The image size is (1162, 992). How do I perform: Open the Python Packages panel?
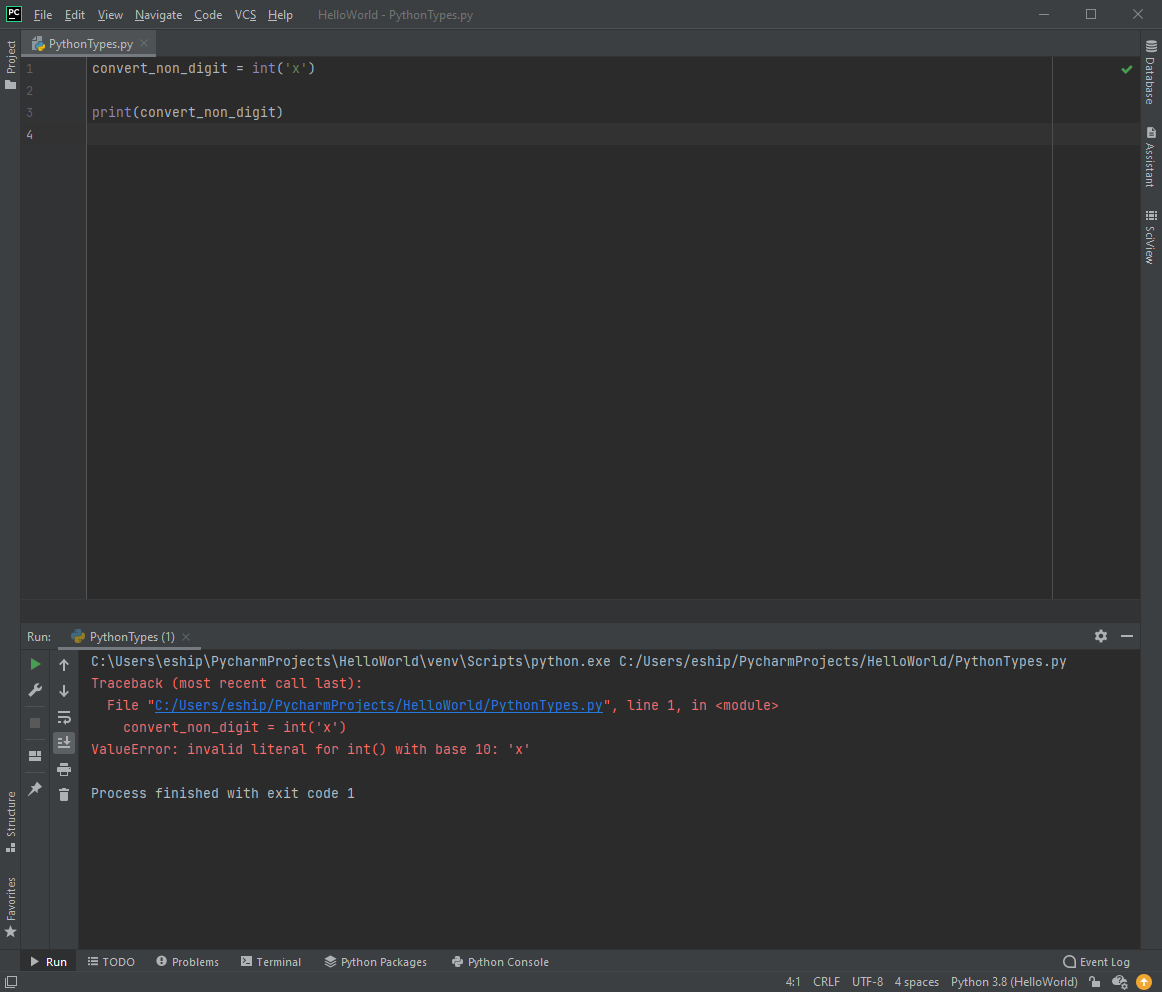point(376,961)
